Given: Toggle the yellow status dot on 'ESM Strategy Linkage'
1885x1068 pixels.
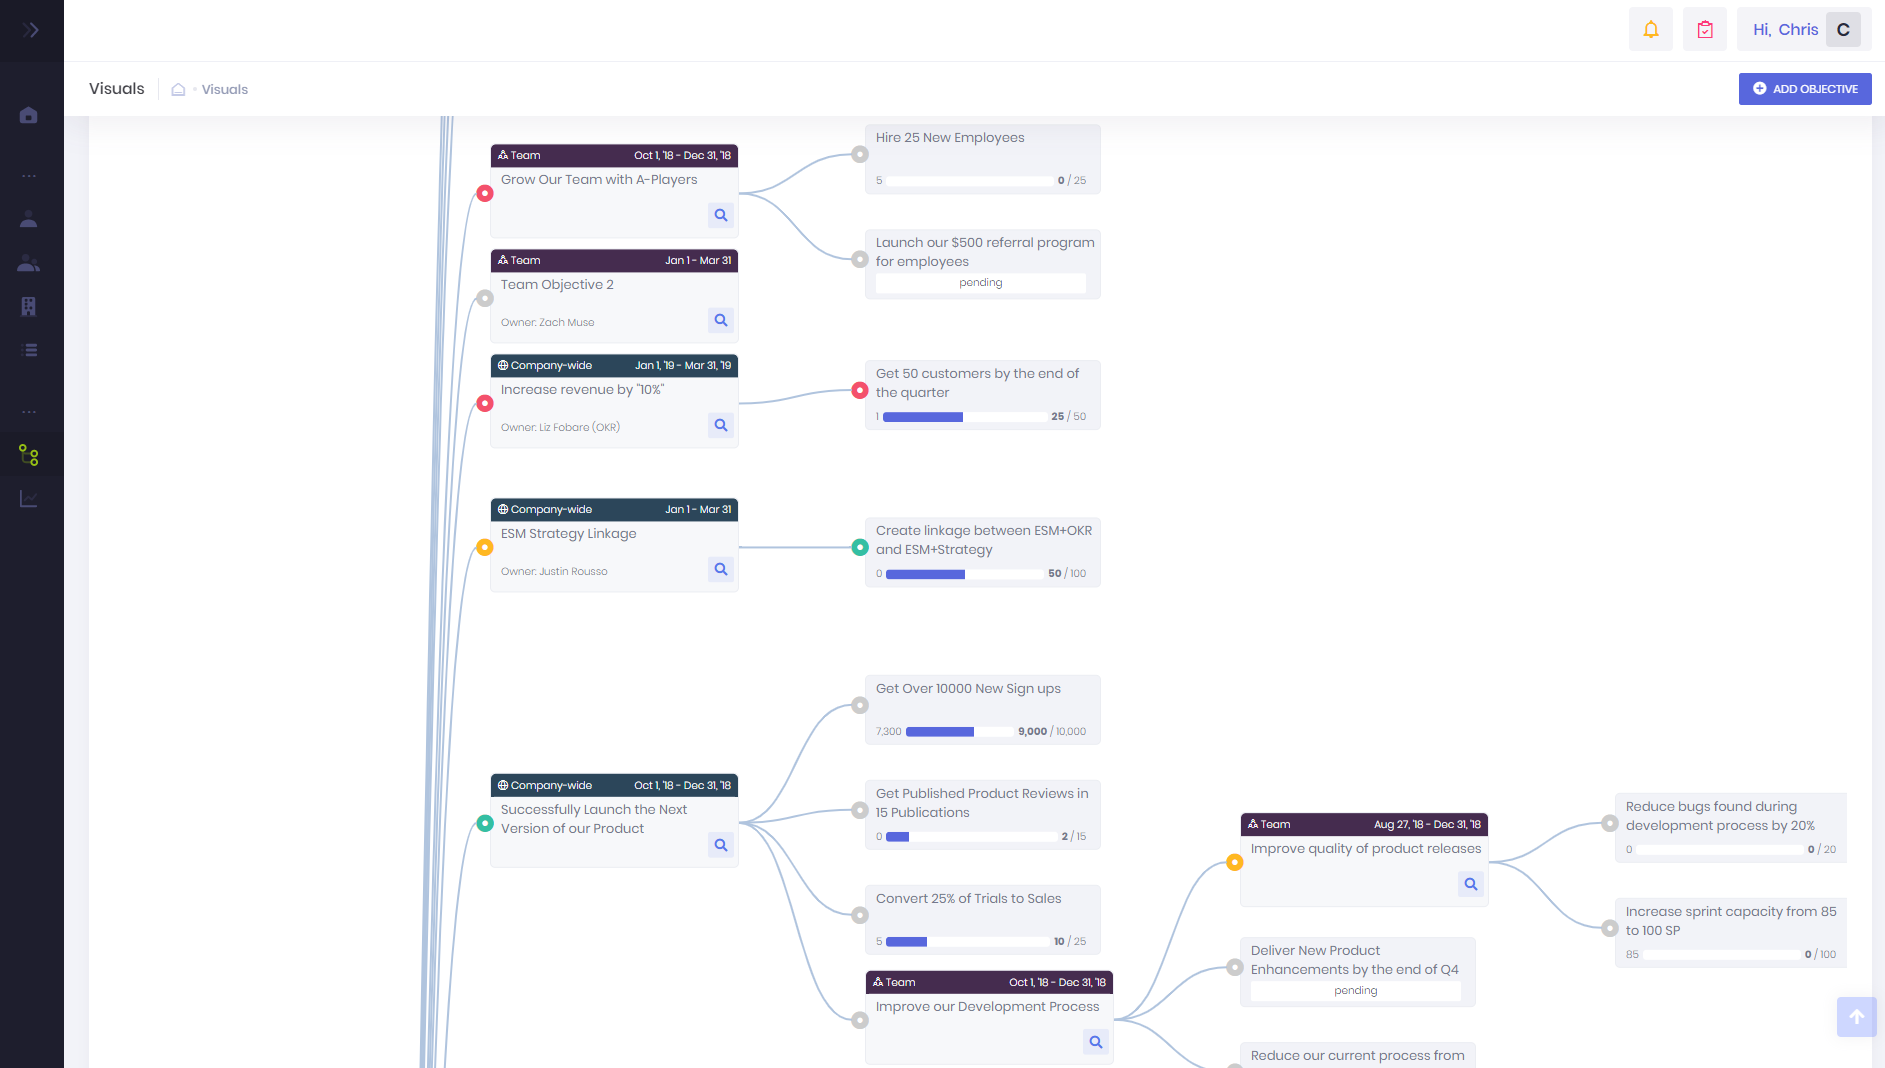Looking at the screenshot, I should coord(485,547).
